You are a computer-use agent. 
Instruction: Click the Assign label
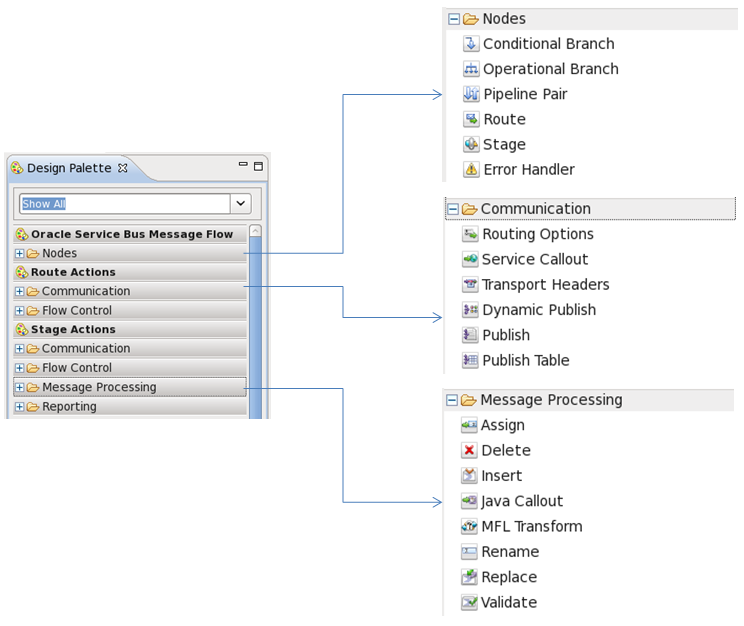(x=503, y=425)
